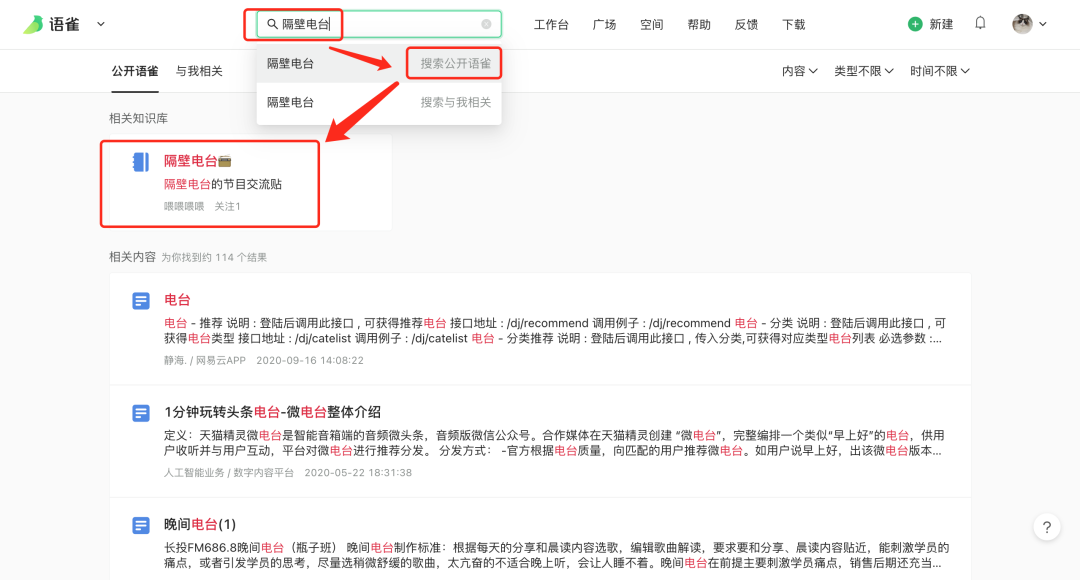This screenshot has height=580, width=1080.
Task: Focus the search field containing 隔壁电台
Action: [x=379, y=24]
